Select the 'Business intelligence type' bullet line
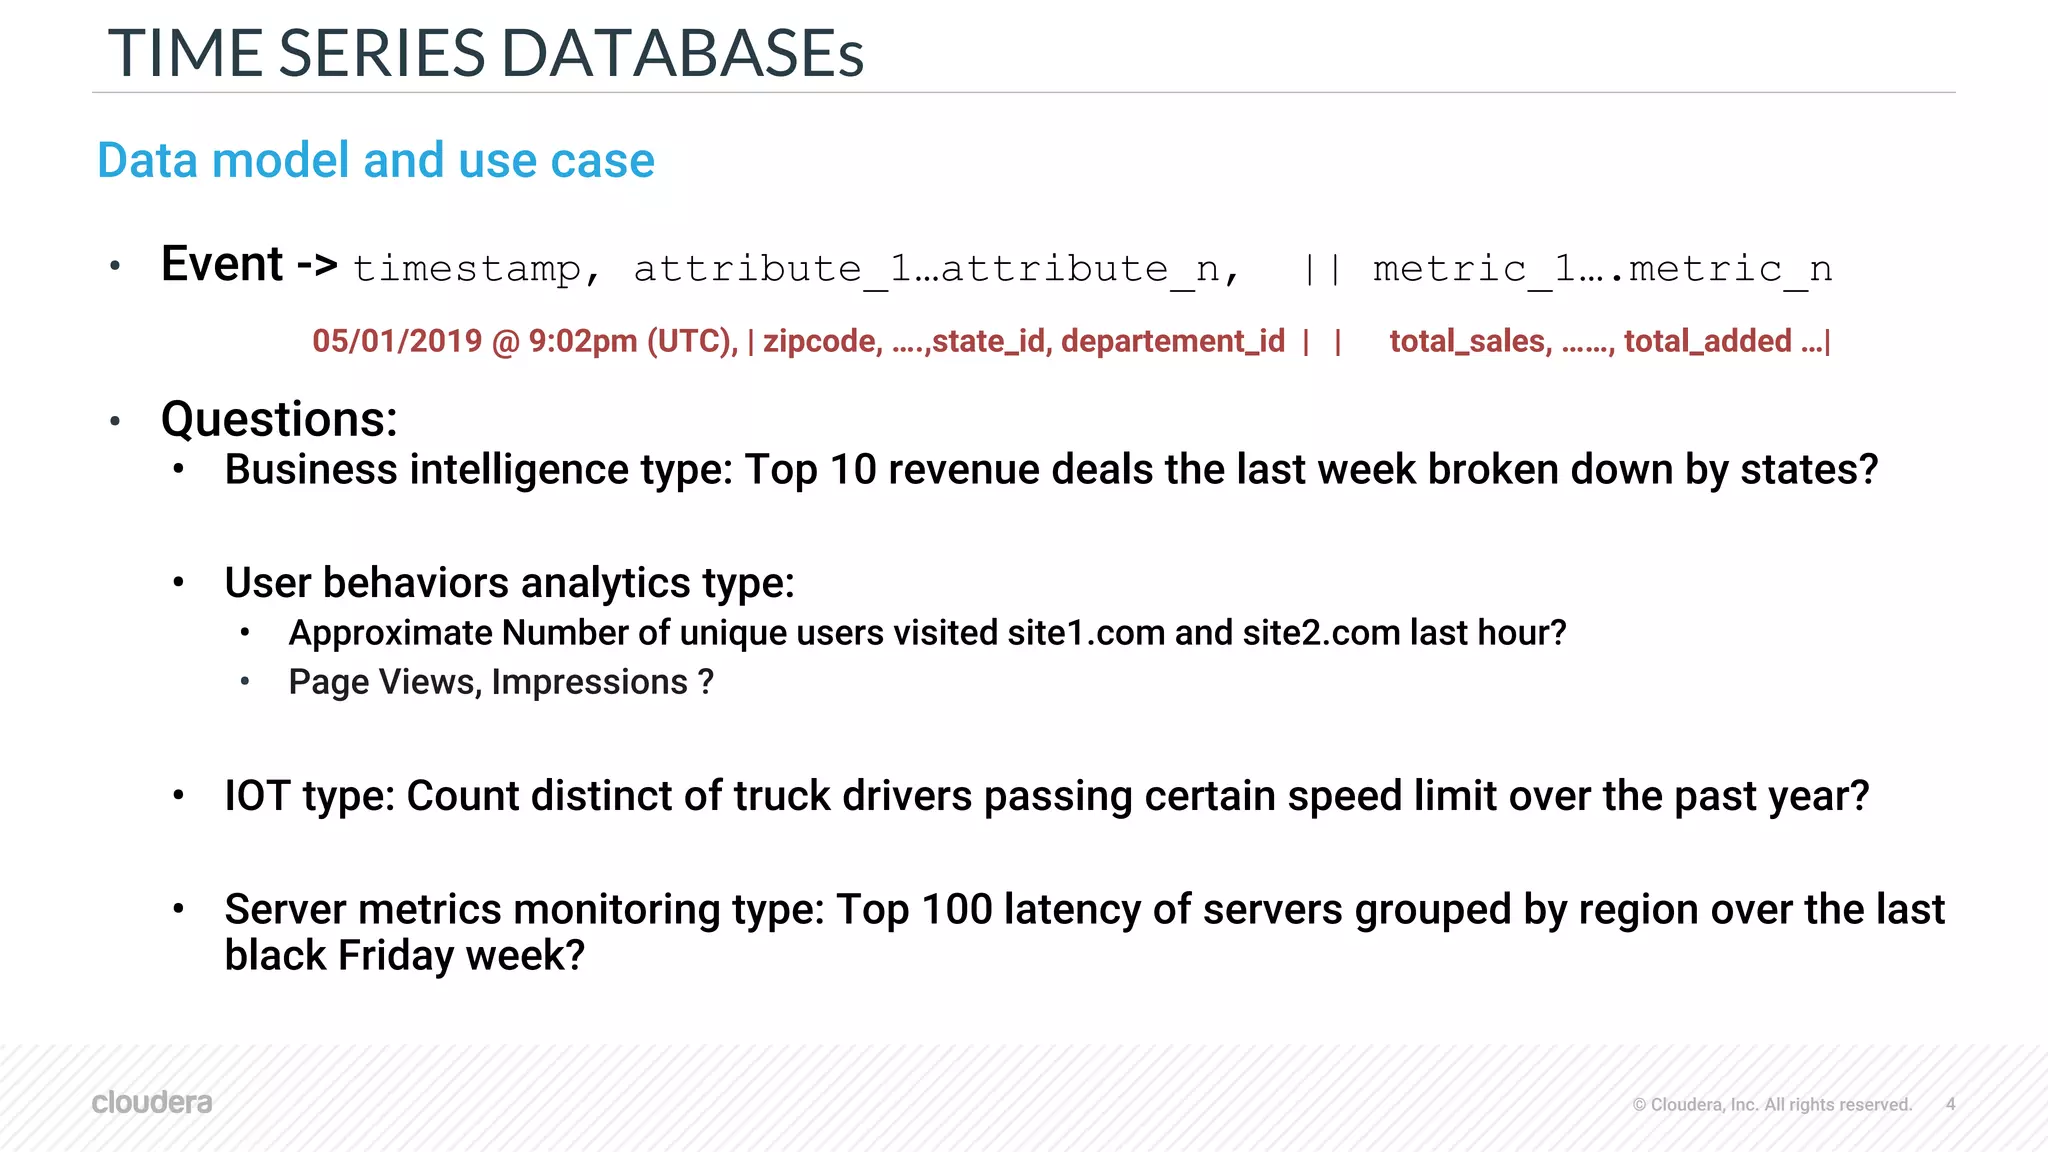Viewport: 2048px width, 1152px height. coord(1051,470)
